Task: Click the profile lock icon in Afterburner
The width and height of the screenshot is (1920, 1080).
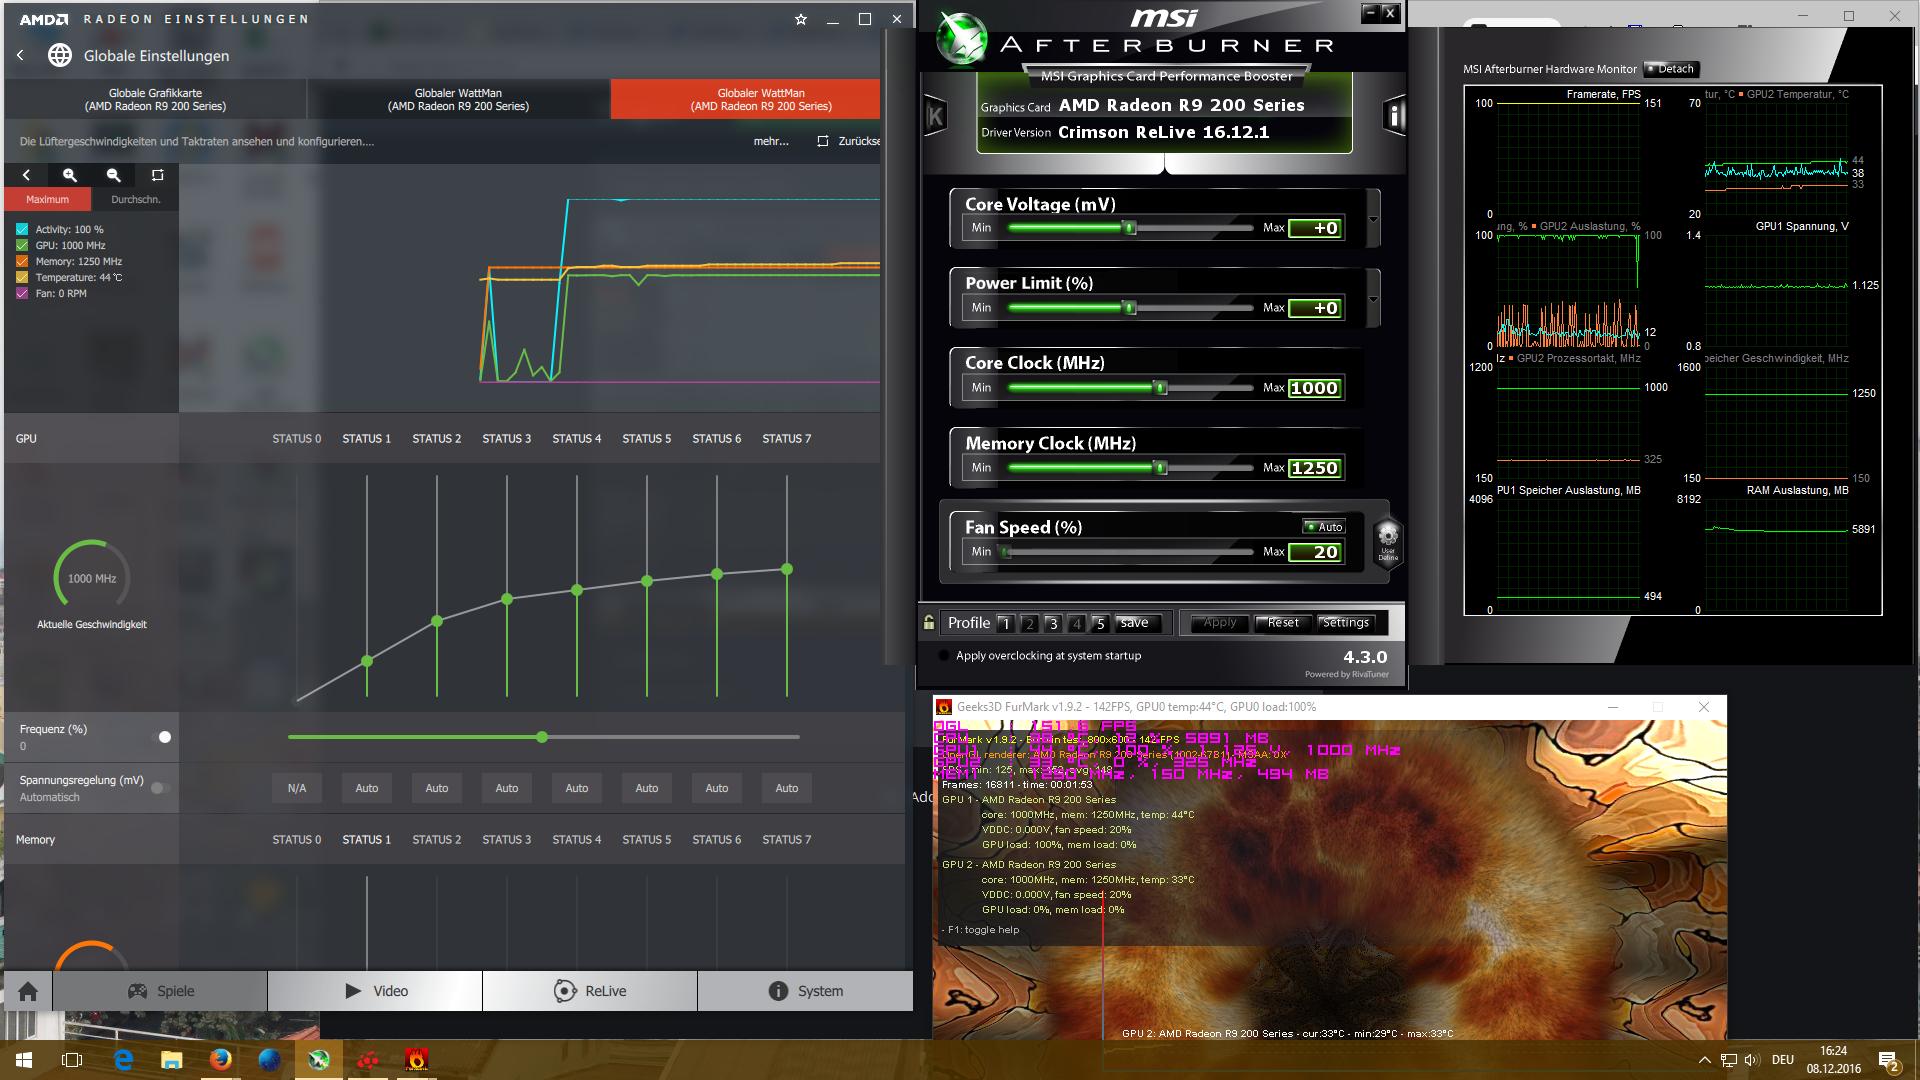Action: 929,622
